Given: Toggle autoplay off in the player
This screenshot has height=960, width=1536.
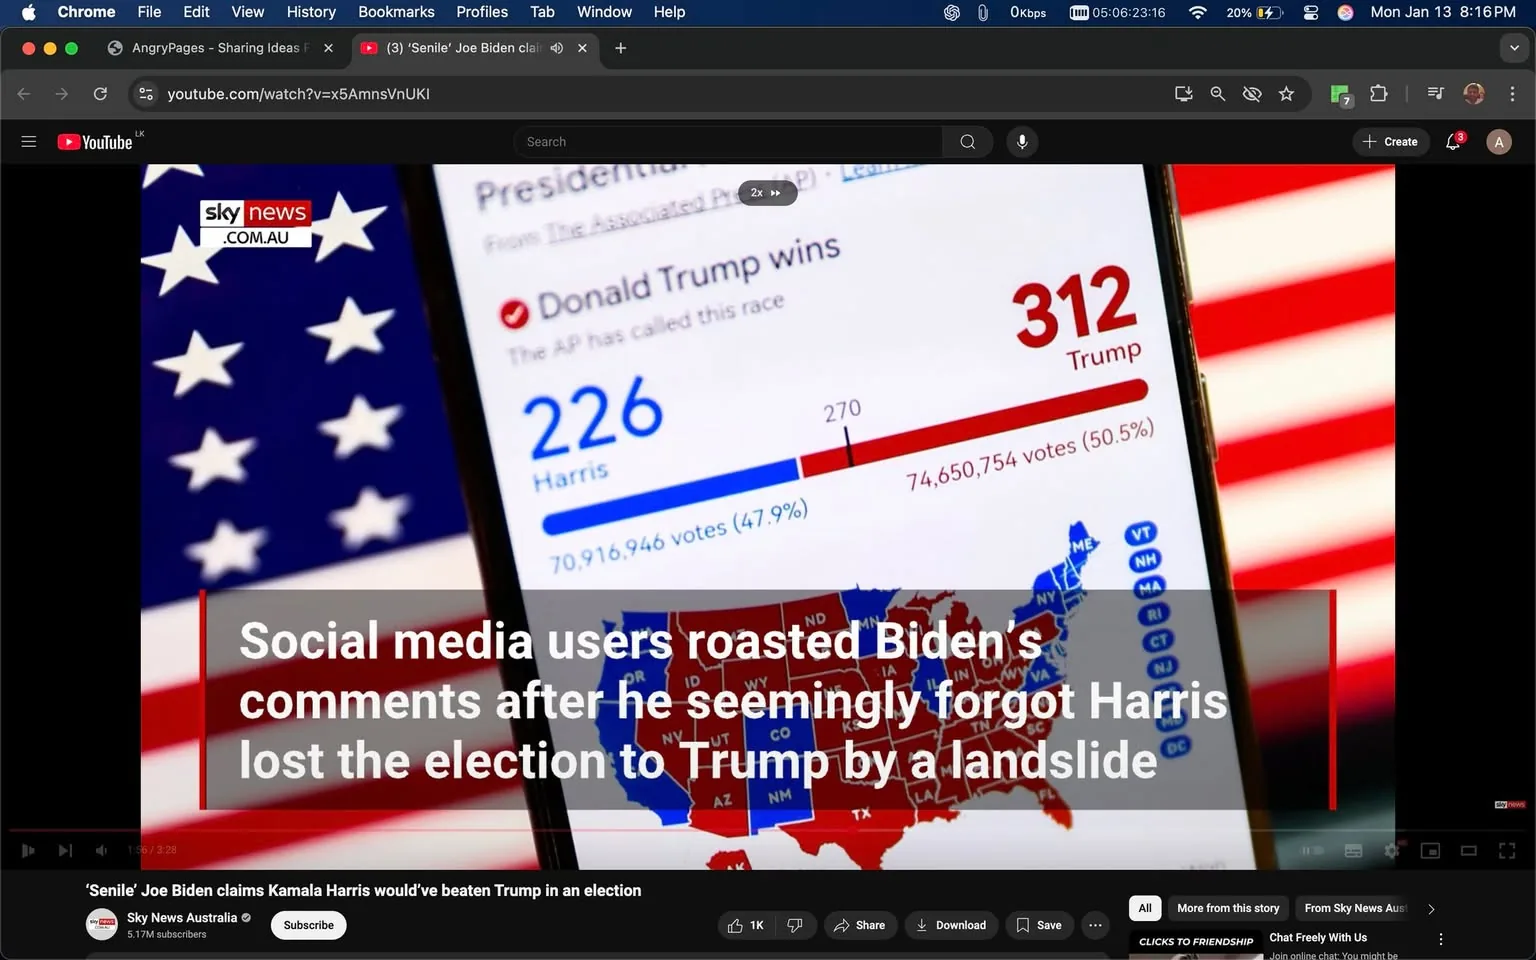Looking at the screenshot, I should click(1311, 850).
